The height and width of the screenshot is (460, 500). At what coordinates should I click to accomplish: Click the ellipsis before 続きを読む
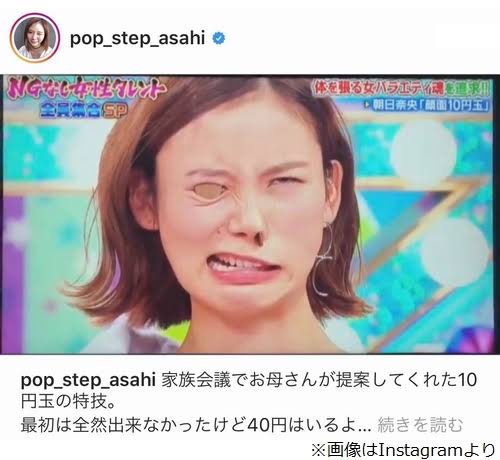pos(366,428)
